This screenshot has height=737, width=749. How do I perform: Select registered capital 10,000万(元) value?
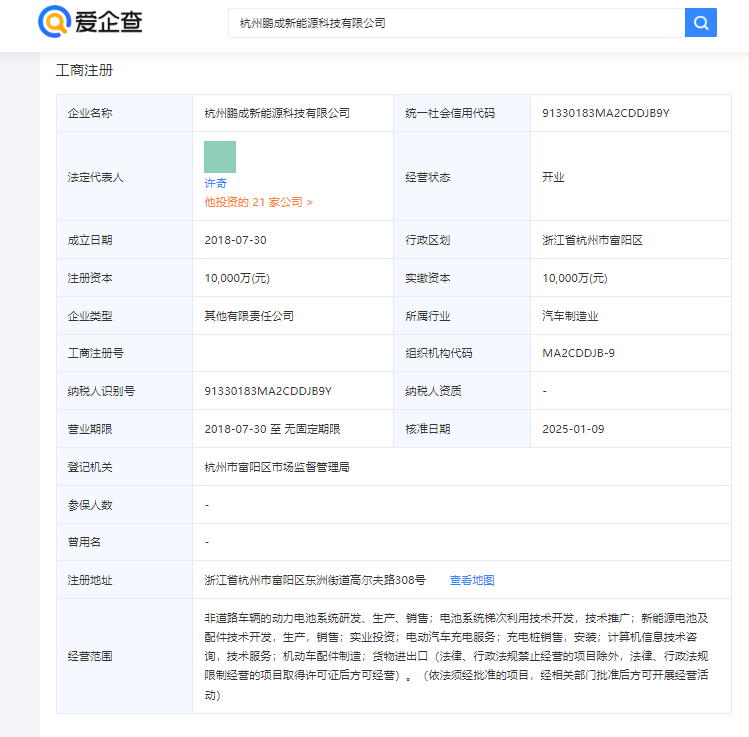click(237, 278)
